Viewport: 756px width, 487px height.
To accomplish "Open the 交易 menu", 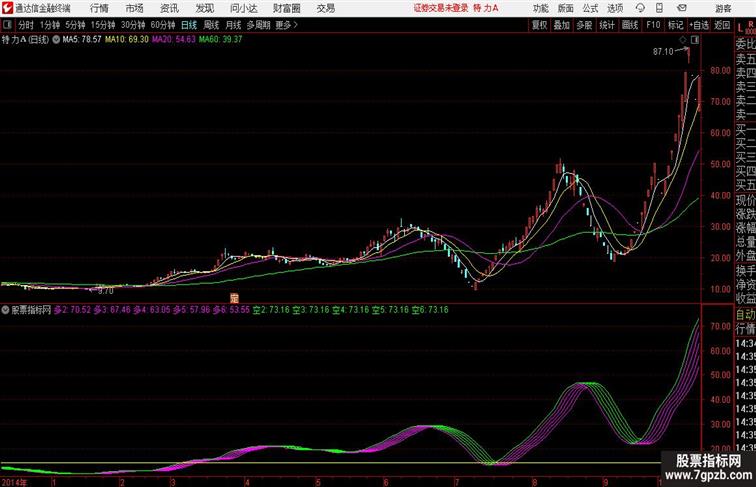I will pos(325,8).
